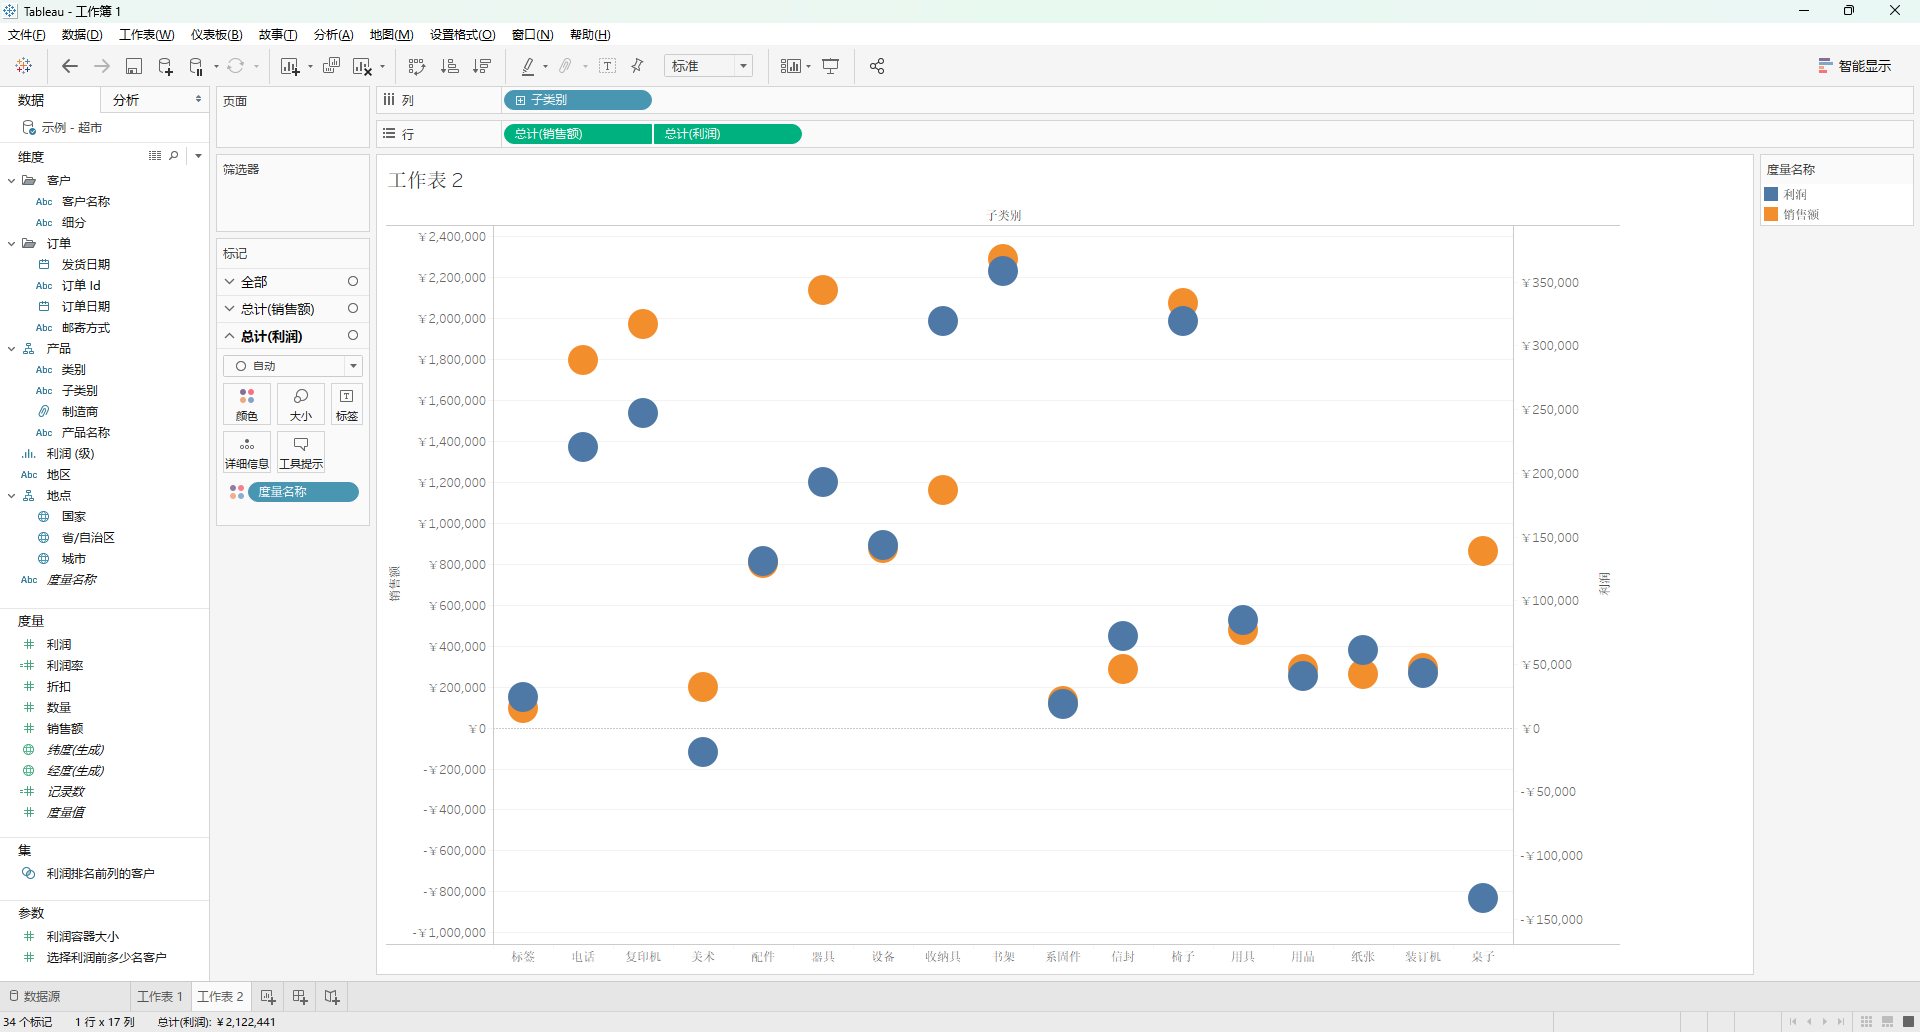Click the undo back arrow in toolbar
Image resolution: width=1920 pixels, height=1032 pixels.
(69, 66)
